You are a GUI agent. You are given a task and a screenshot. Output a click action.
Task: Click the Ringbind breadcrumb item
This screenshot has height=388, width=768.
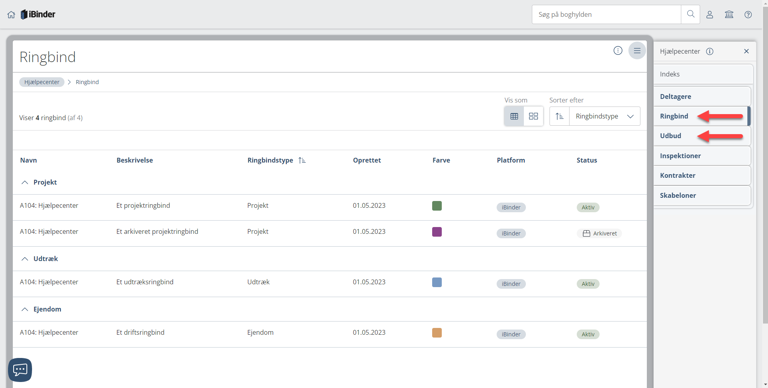87,82
